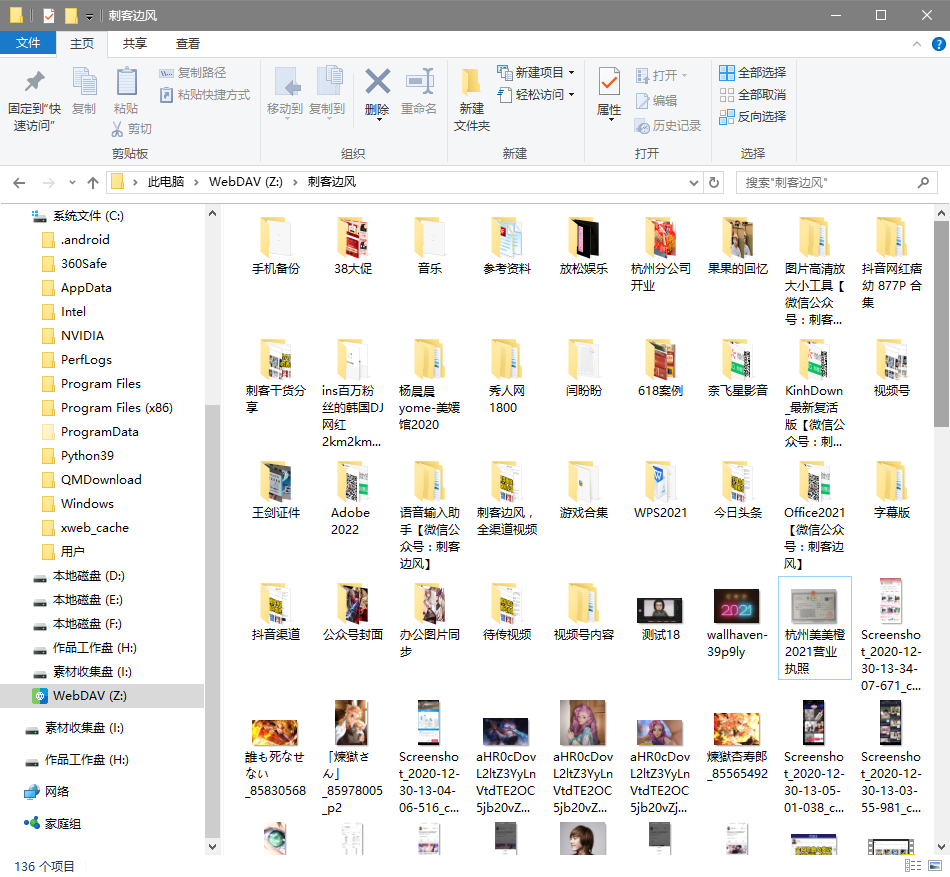
Task: Click the Rename (重命名) icon
Action: [x=419, y=82]
